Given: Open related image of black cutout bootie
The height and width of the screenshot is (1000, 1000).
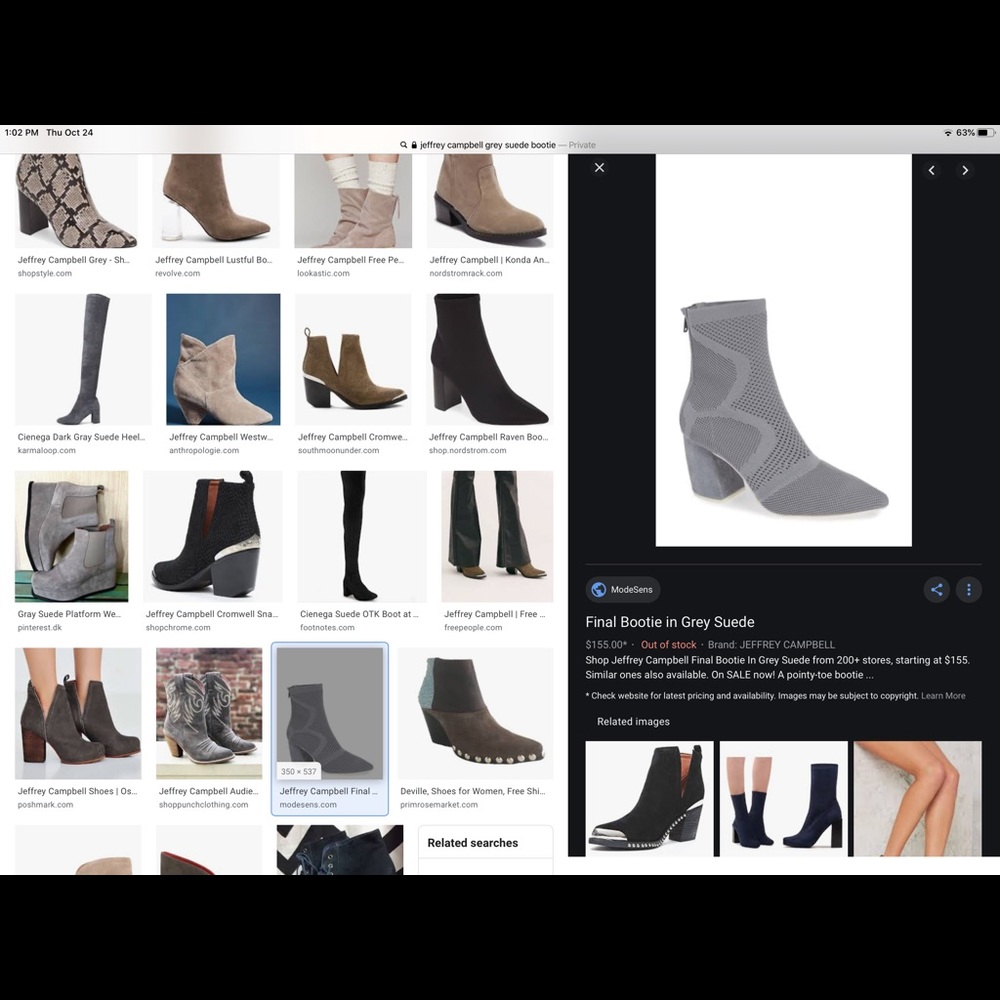Looking at the screenshot, I should pos(649,798).
